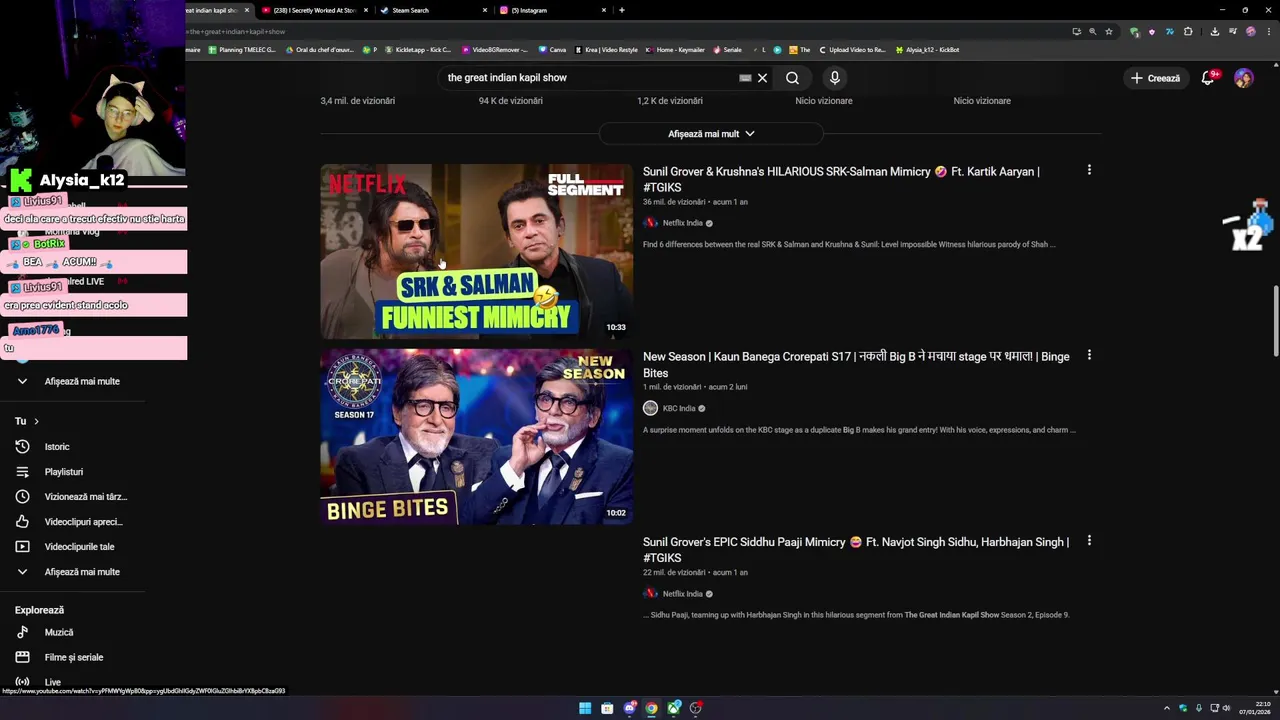The height and width of the screenshot is (720, 1280).
Task: Open the YouTube account avatar menu
Action: pyautogui.click(x=1244, y=78)
